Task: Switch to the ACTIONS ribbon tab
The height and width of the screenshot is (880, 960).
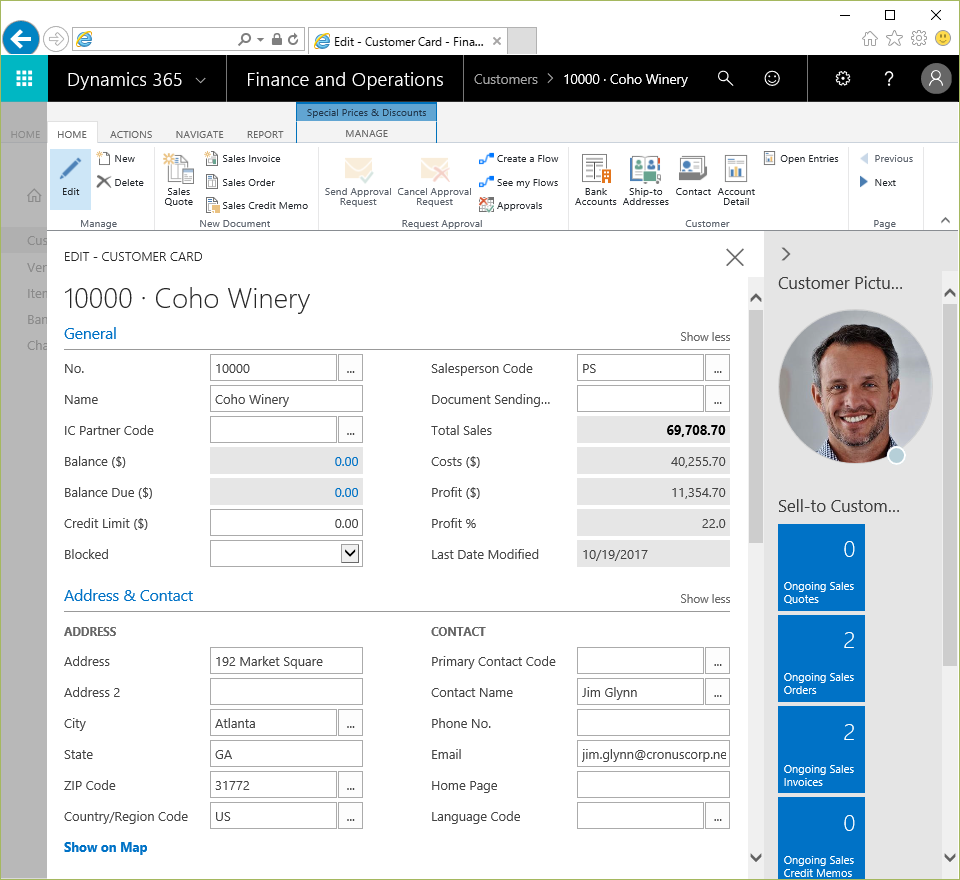Action: pos(131,134)
